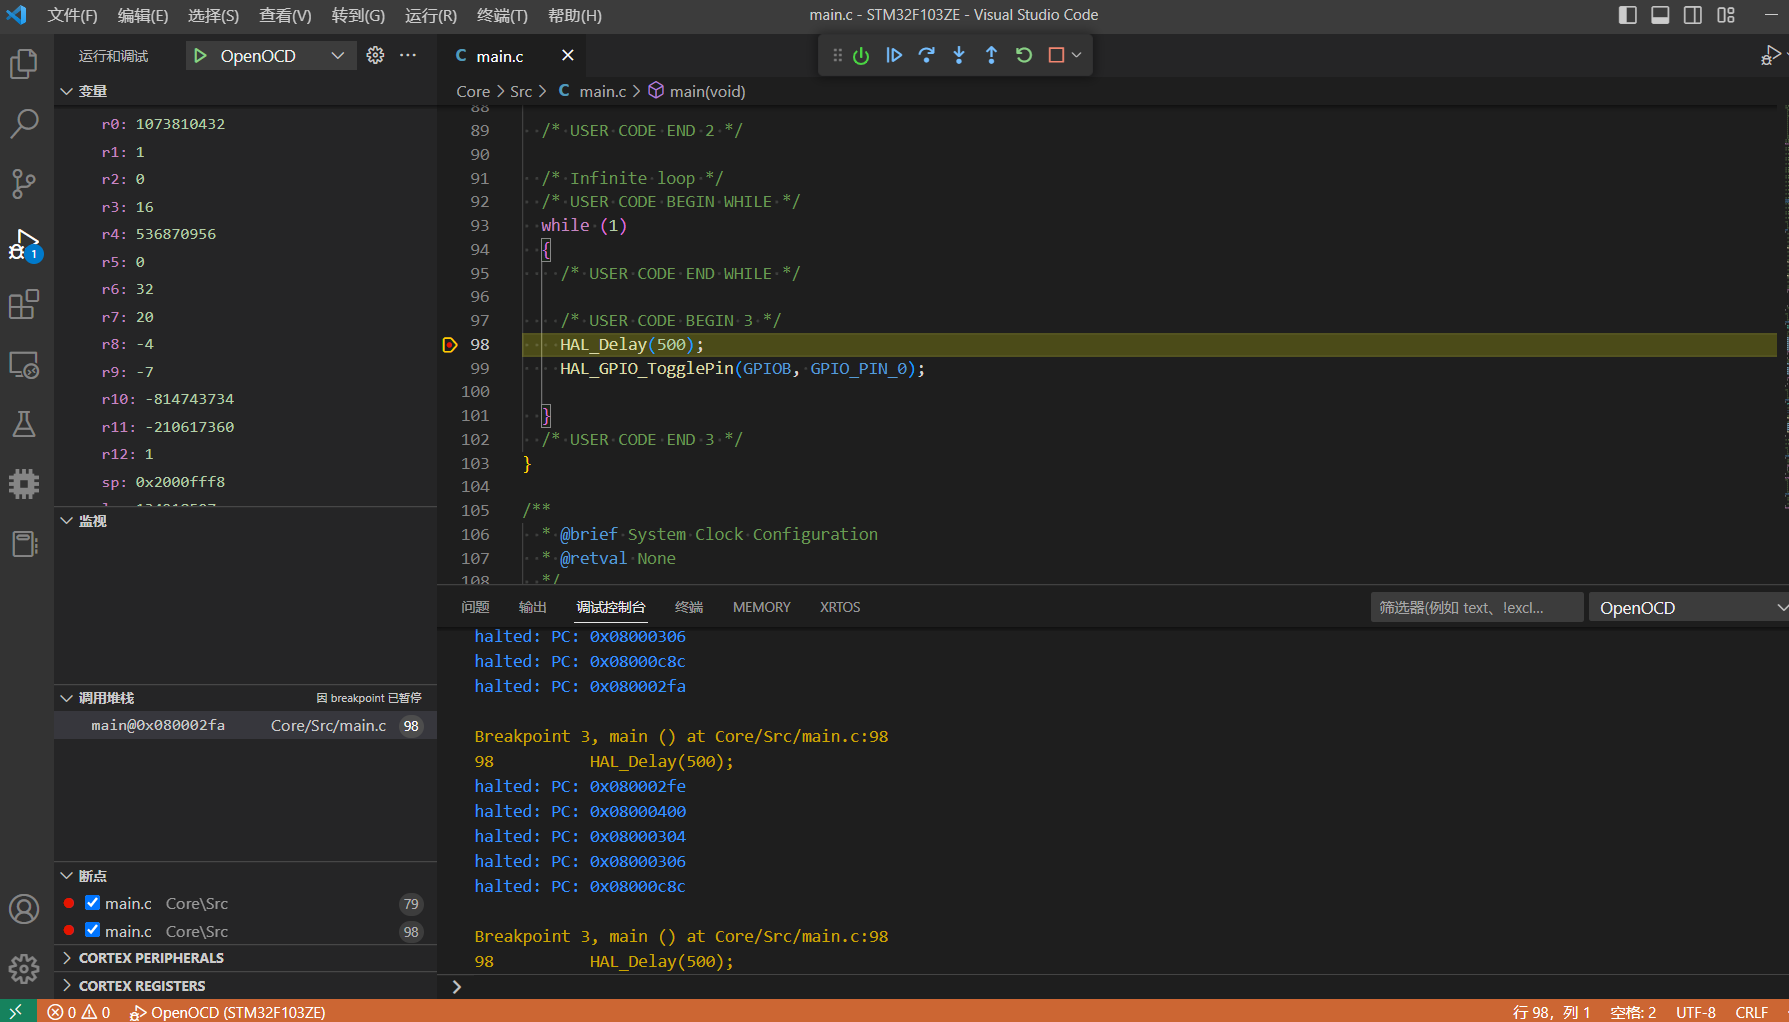Image resolution: width=1789 pixels, height=1022 pixels.
Task: Open launch.json with gear icon
Action: pyautogui.click(x=375, y=56)
